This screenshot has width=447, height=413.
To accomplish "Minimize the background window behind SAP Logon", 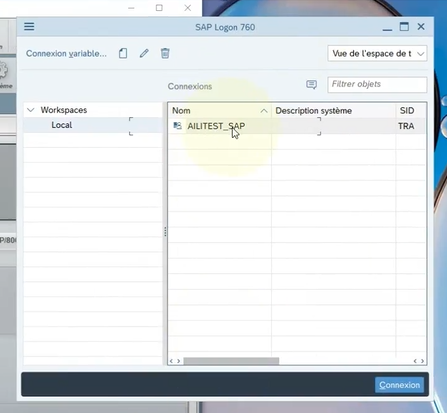I will (131, 8).
